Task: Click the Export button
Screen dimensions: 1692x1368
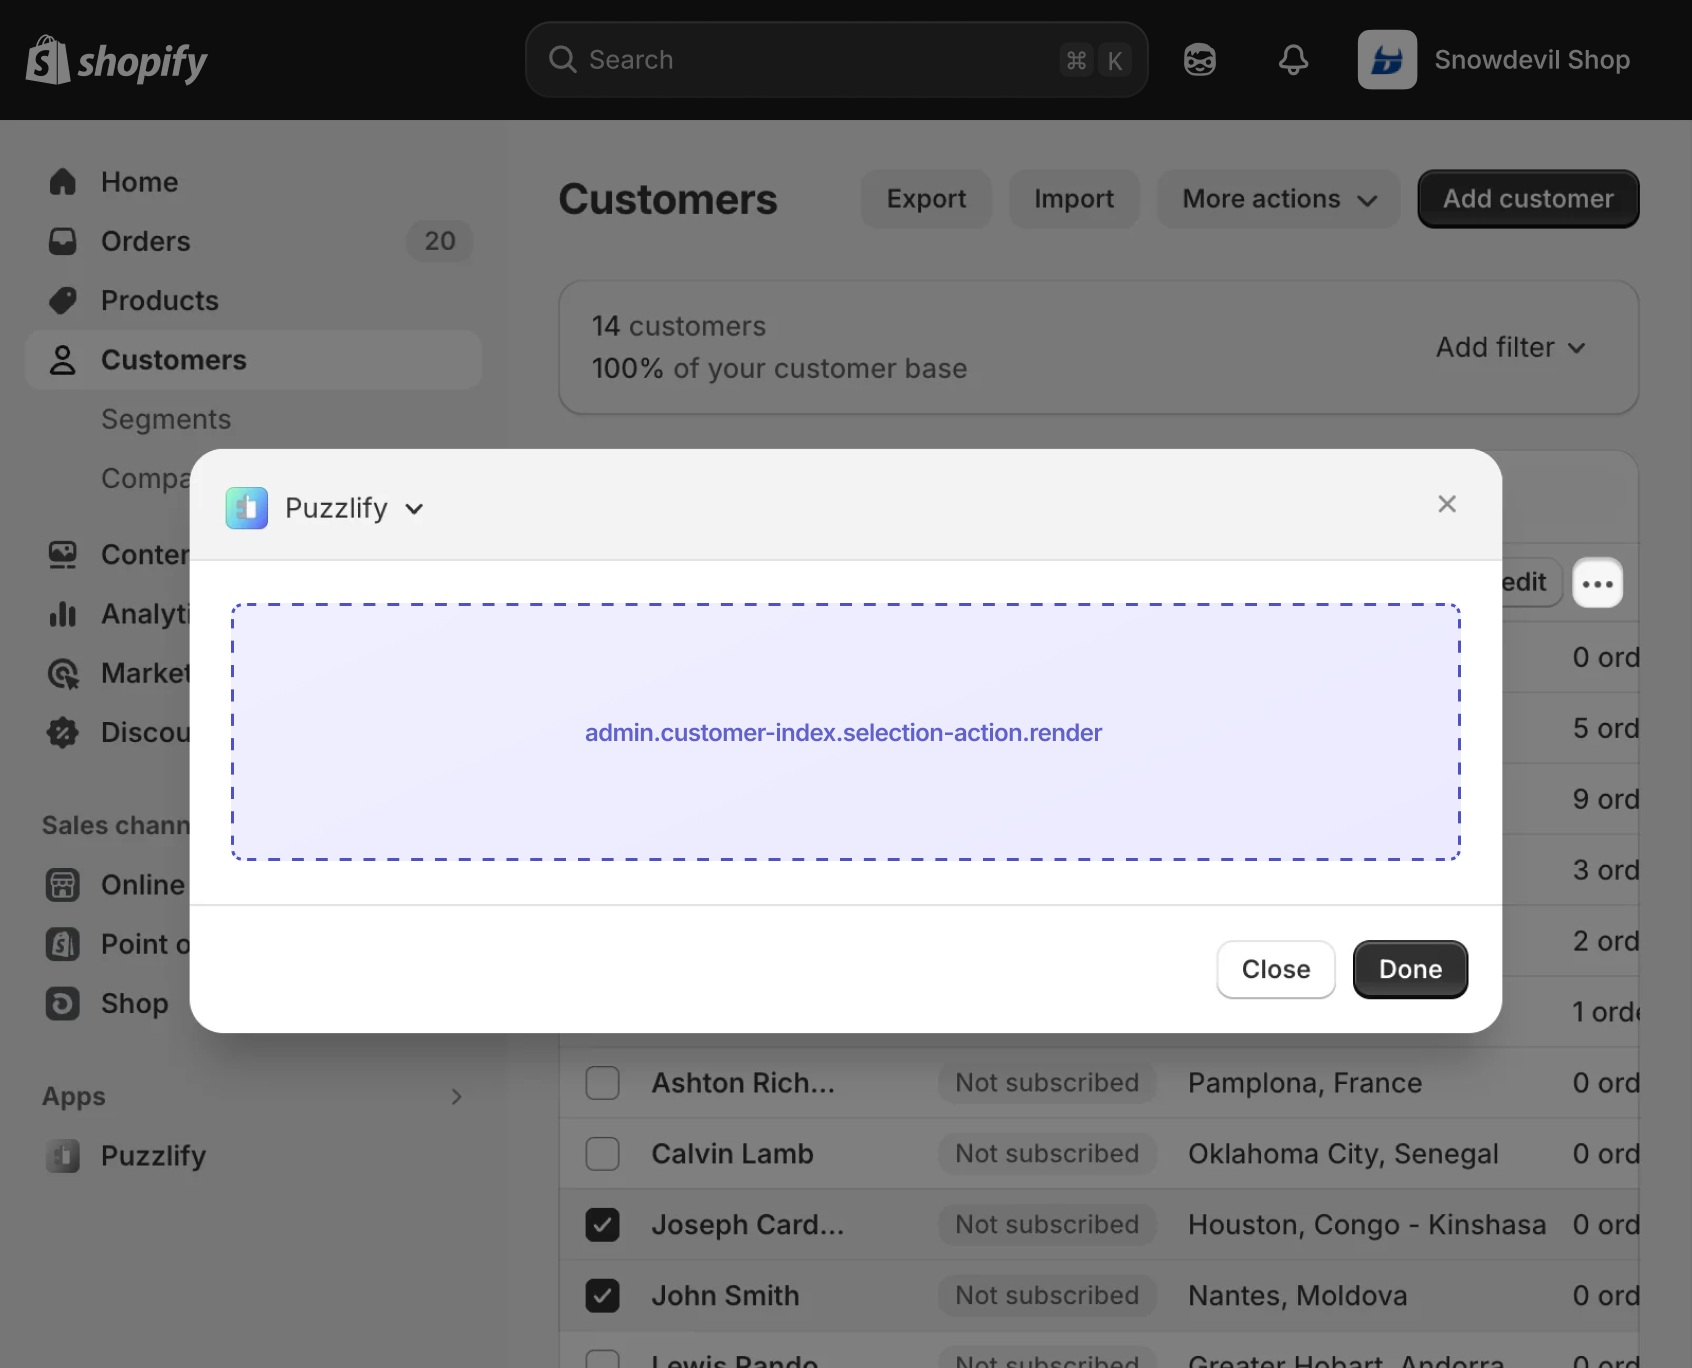Action: tap(926, 199)
